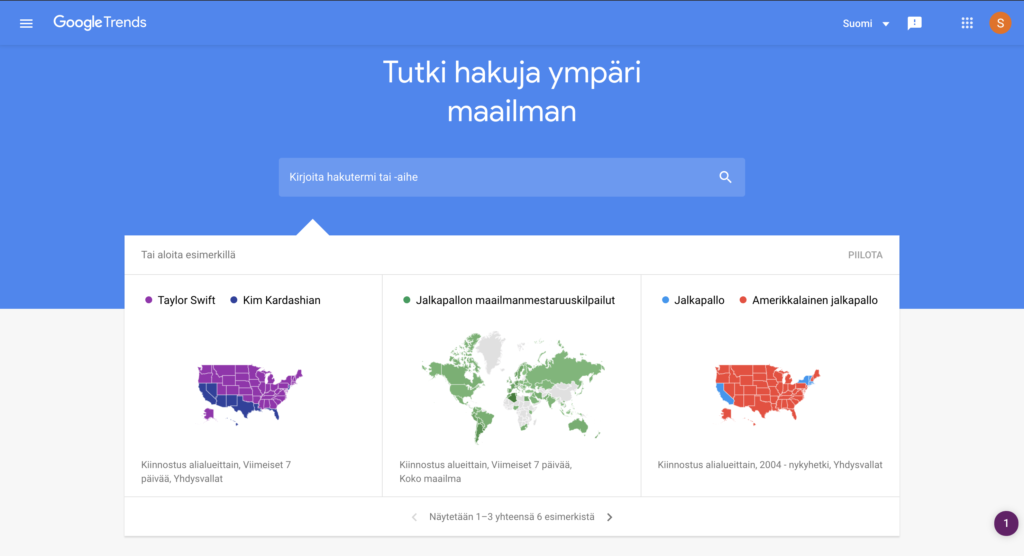Screen dimensions: 1024x556
Task: Click the Kim Kardashian label
Action: click(281, 301)
